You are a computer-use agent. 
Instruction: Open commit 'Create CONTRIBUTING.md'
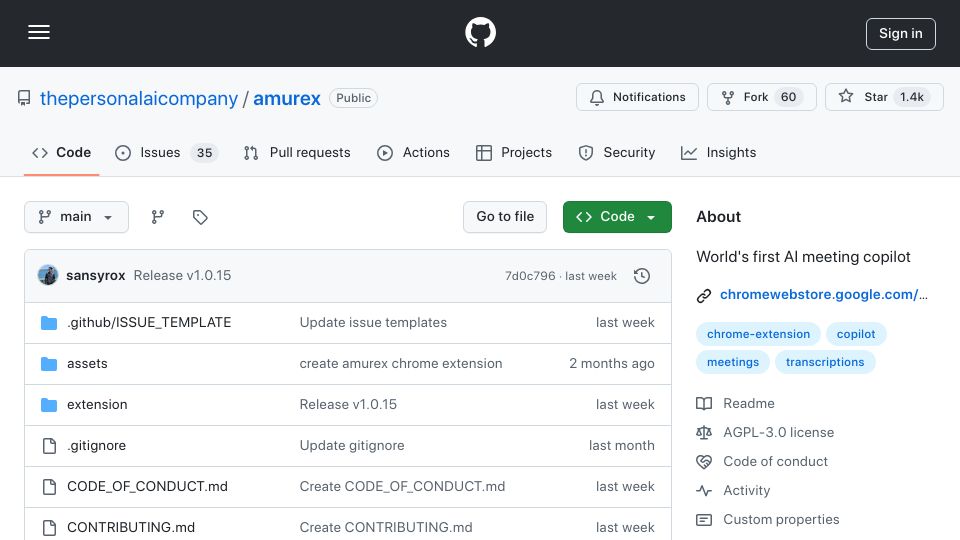click(386, 527)
